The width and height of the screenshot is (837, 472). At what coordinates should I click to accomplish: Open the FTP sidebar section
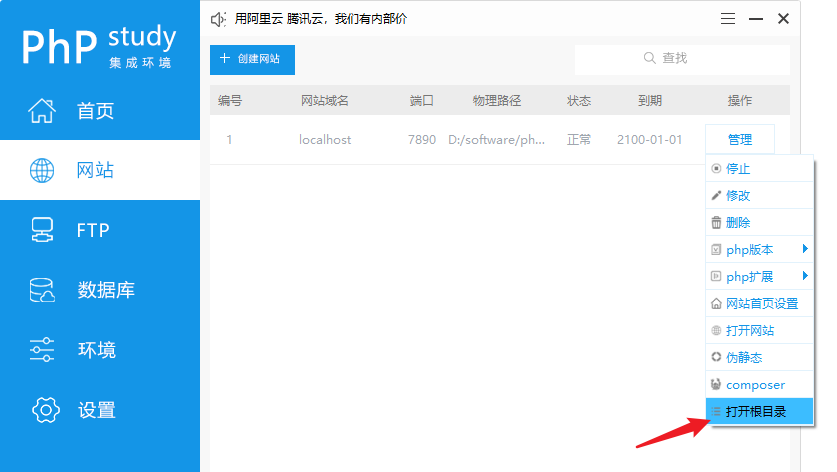100,230
